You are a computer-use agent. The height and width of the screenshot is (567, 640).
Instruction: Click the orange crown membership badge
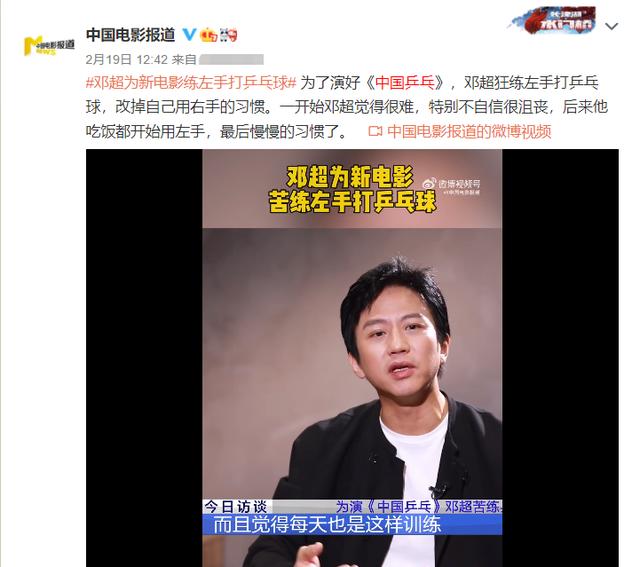(x=209, y=35)
